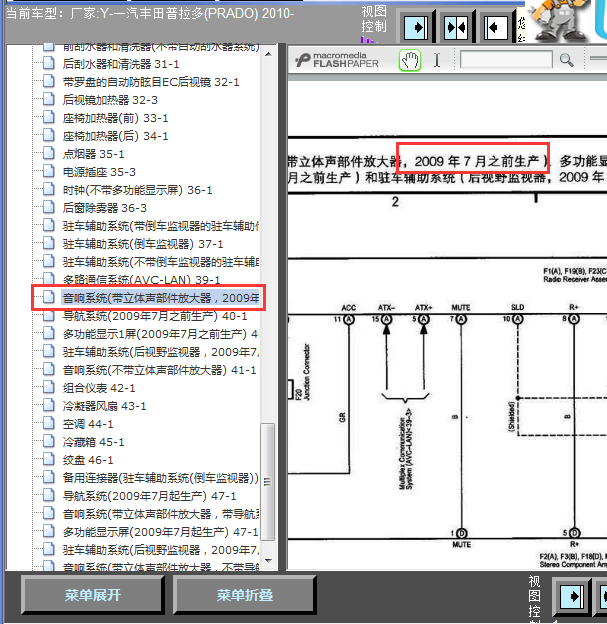Viewport: 607px width, 624px height.
Task: Click document icon beside 座椅加热器(前) 33-1
Action: click(x=49, y=117)
